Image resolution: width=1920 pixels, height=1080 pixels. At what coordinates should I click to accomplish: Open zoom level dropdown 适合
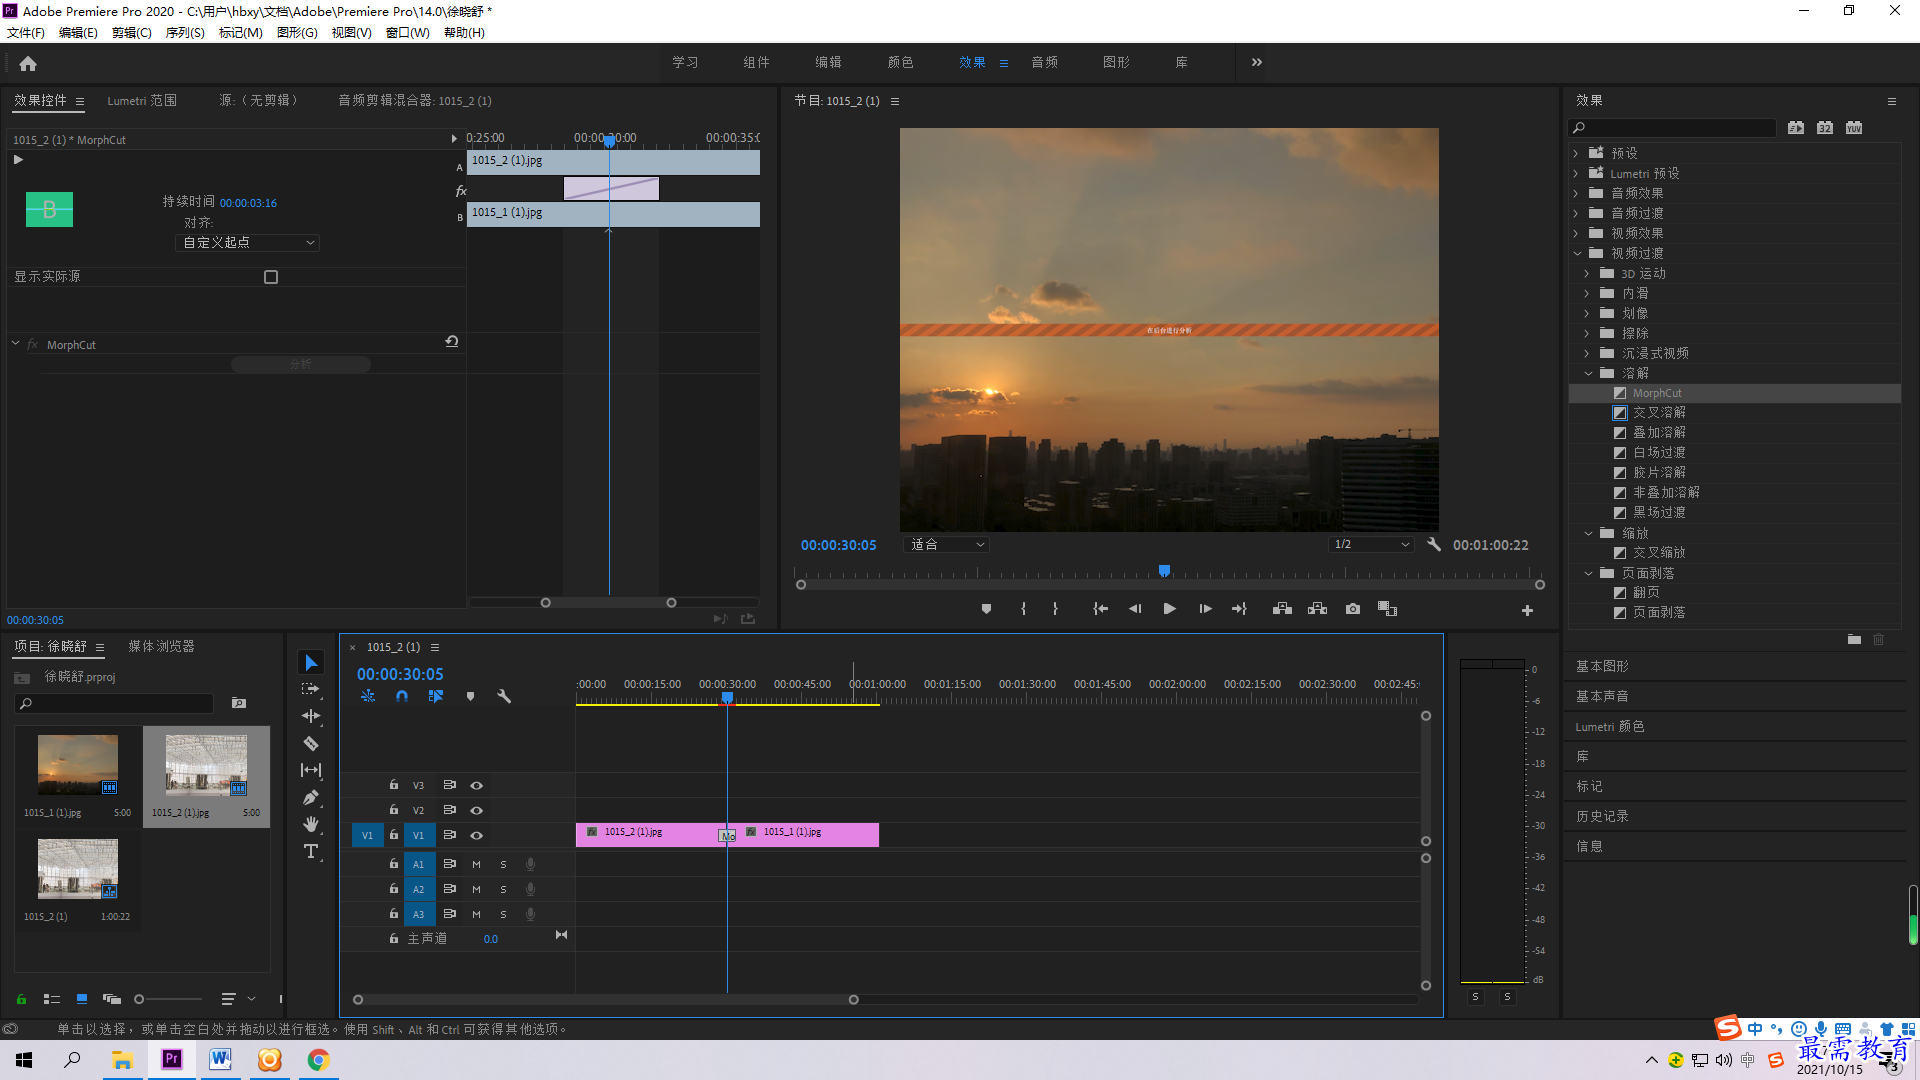click(x=947, y=545)
